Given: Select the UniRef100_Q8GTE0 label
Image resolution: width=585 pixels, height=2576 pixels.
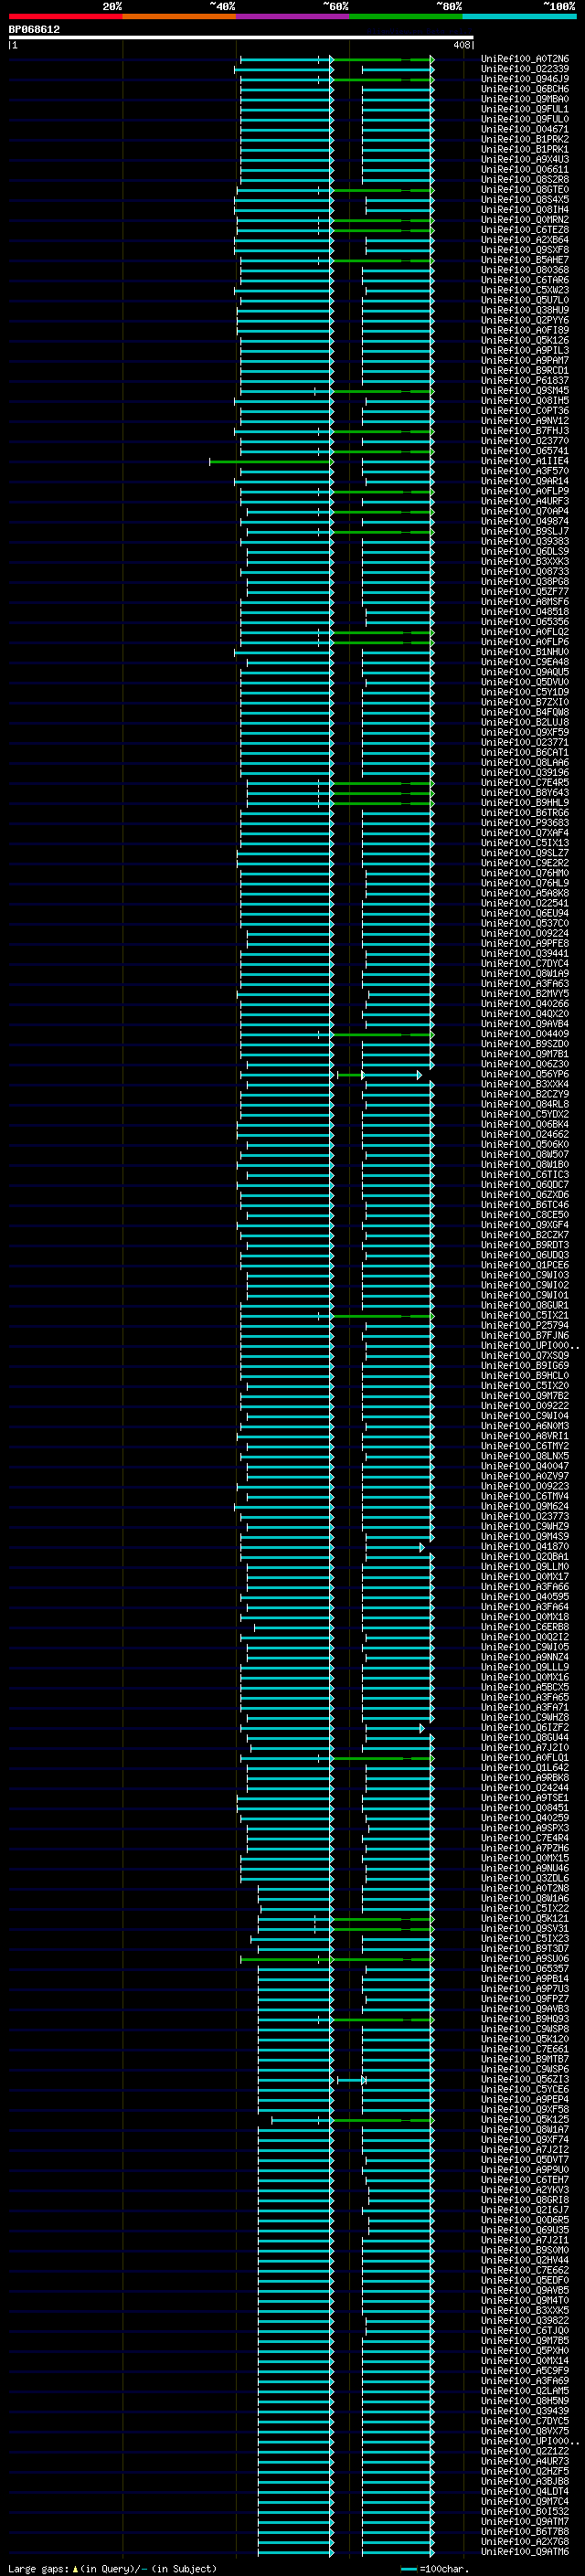Looking at the screenshot, I should click(525, 189).
